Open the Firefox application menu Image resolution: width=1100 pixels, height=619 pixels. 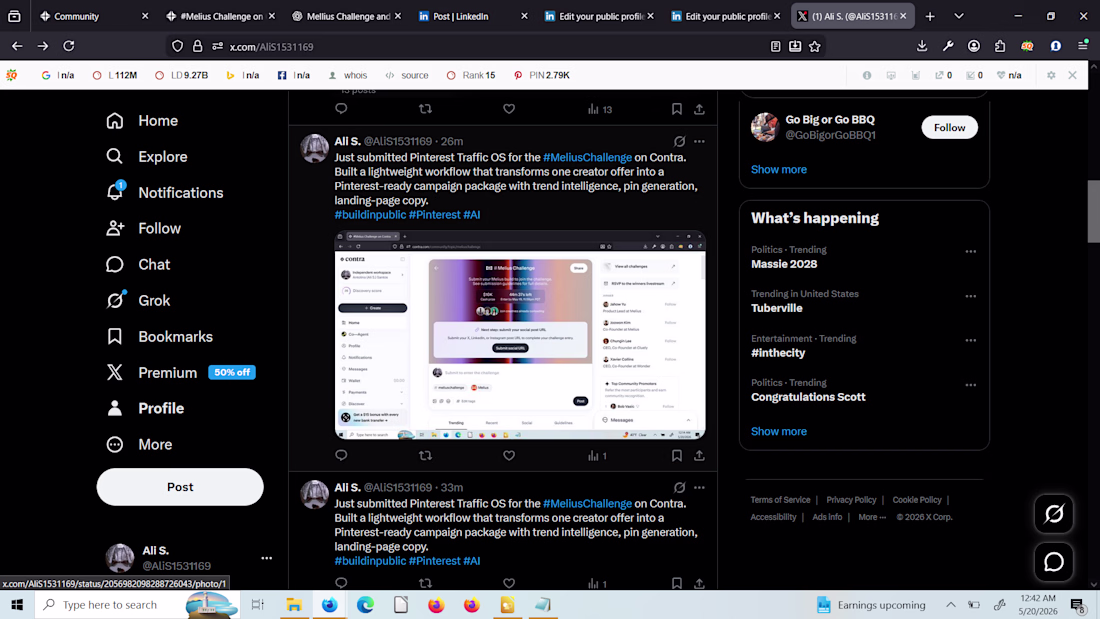[1082, 46]
